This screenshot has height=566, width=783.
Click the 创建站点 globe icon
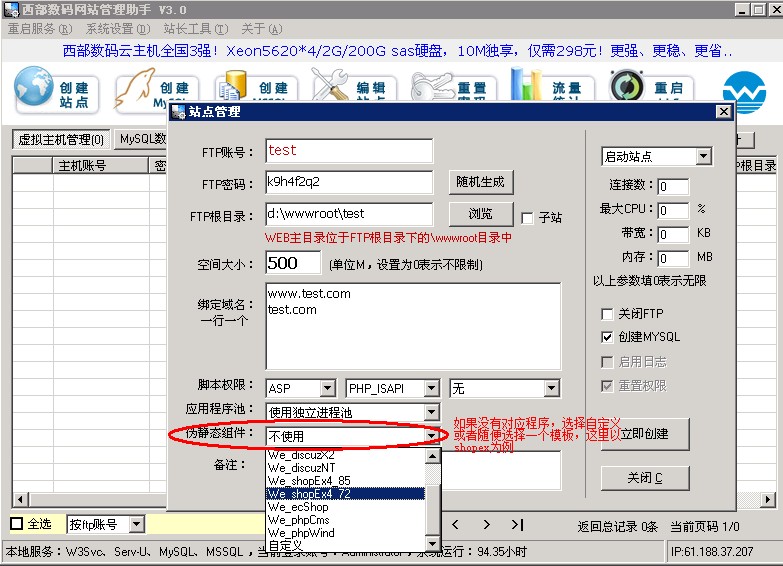point(36,89)
